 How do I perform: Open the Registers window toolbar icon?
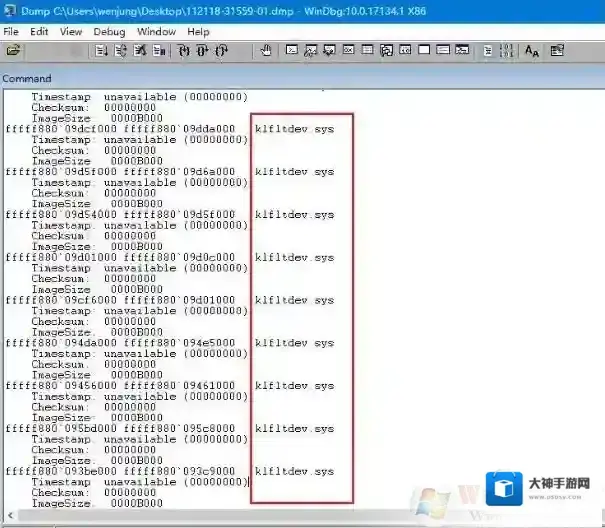(348, 50)
